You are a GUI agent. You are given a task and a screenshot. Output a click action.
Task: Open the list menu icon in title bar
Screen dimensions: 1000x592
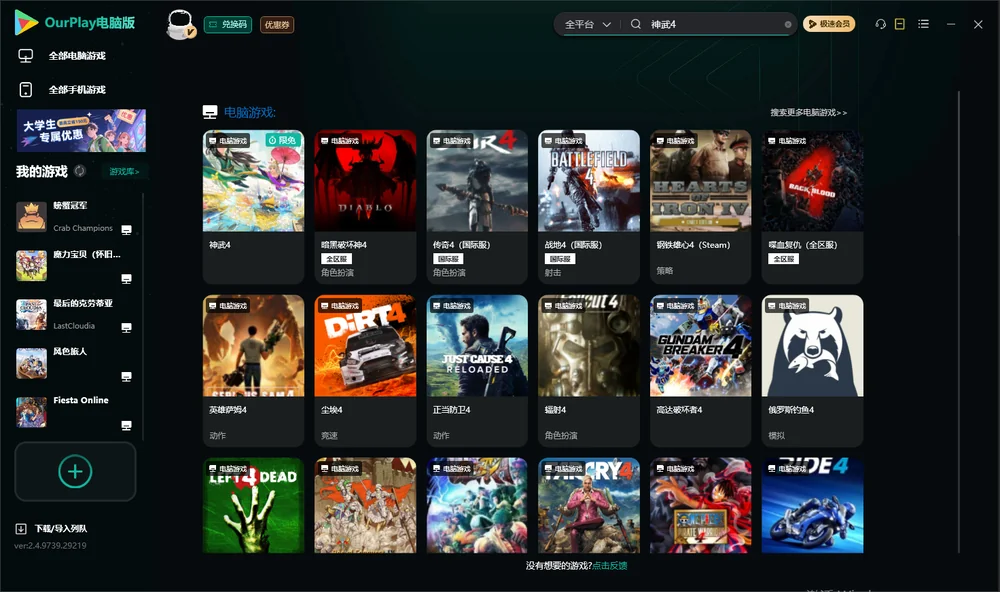(x=923, y=24)
